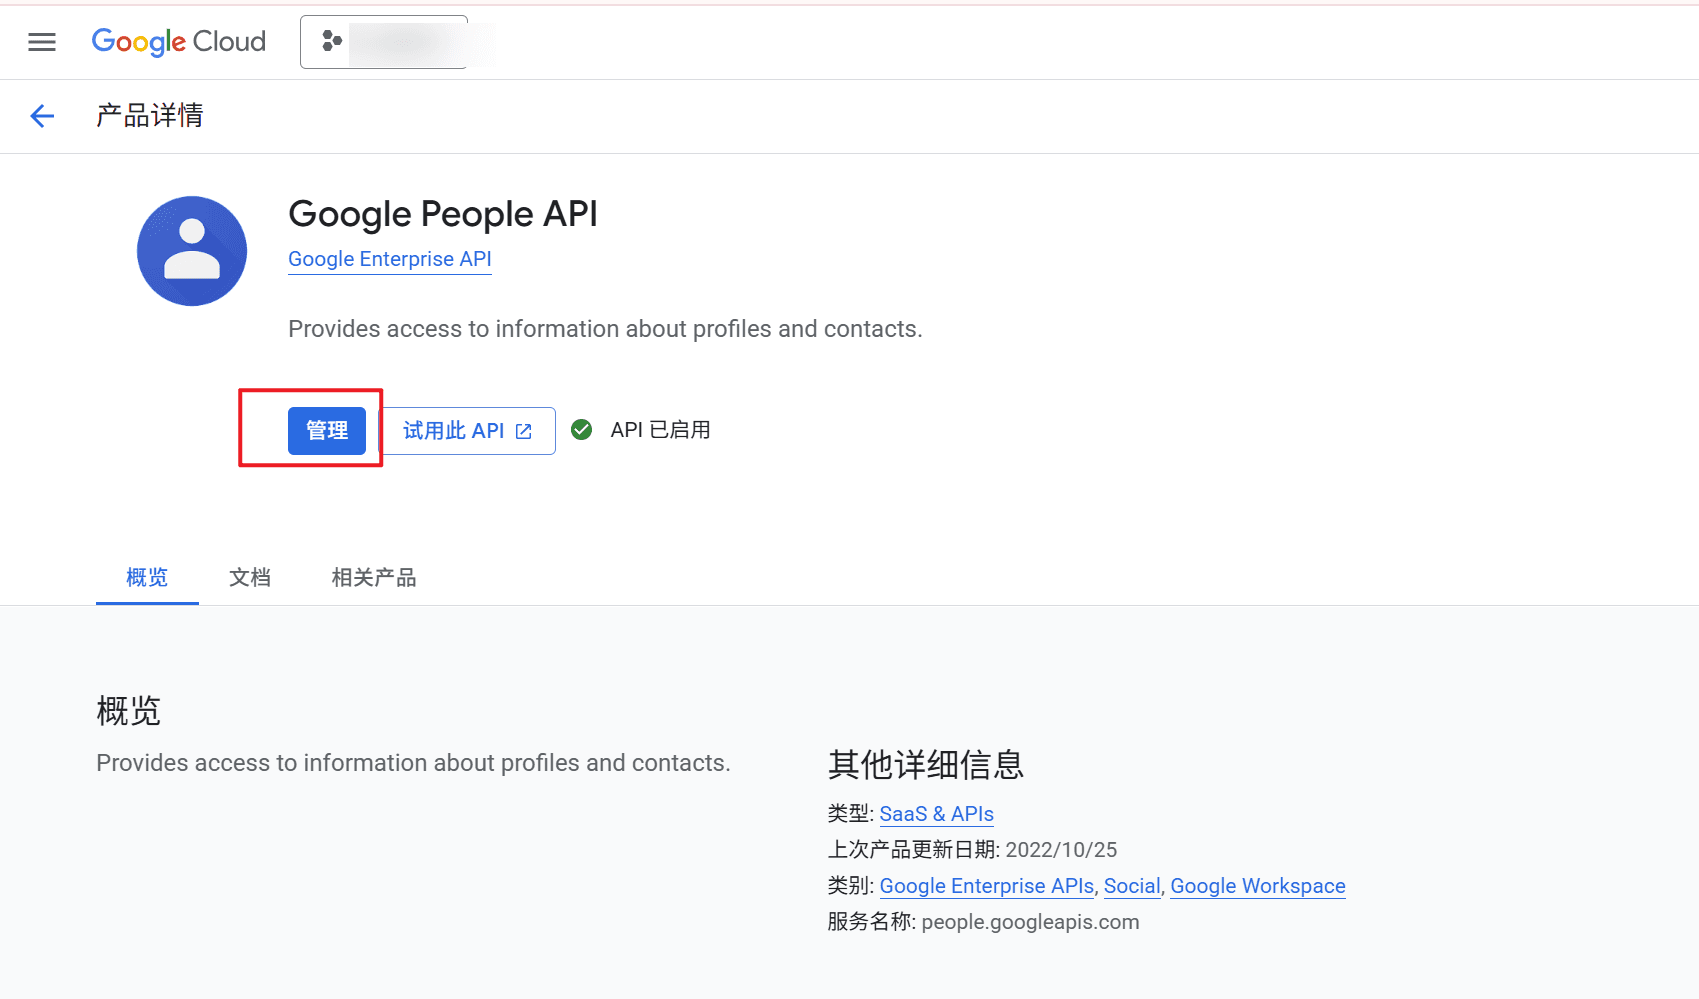Open the Google Workspace category link
This screenshot has width=1699, height=999.
[x=1257, y=886]
